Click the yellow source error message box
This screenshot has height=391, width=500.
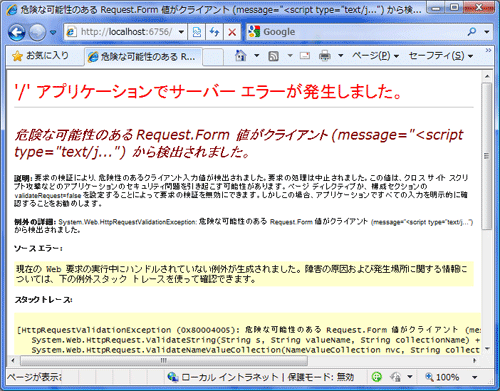tap(244, 274)
